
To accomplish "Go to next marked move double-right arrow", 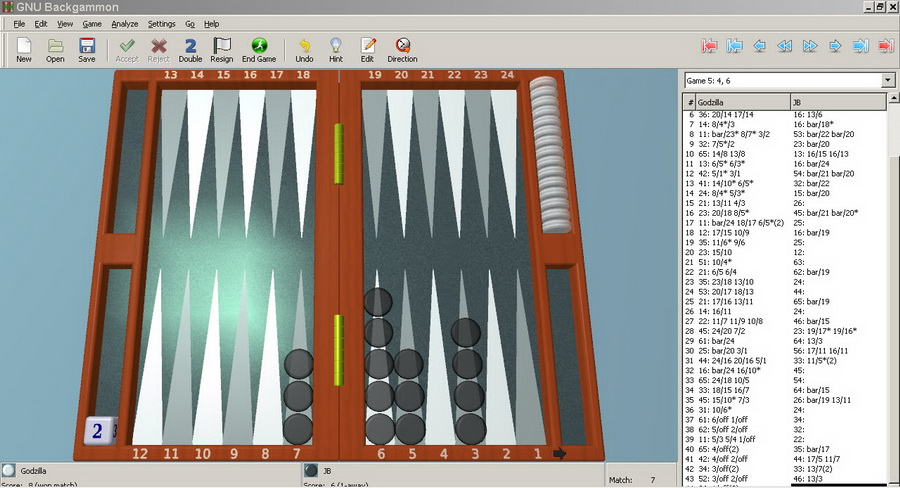I will click(x=810, y=46).
